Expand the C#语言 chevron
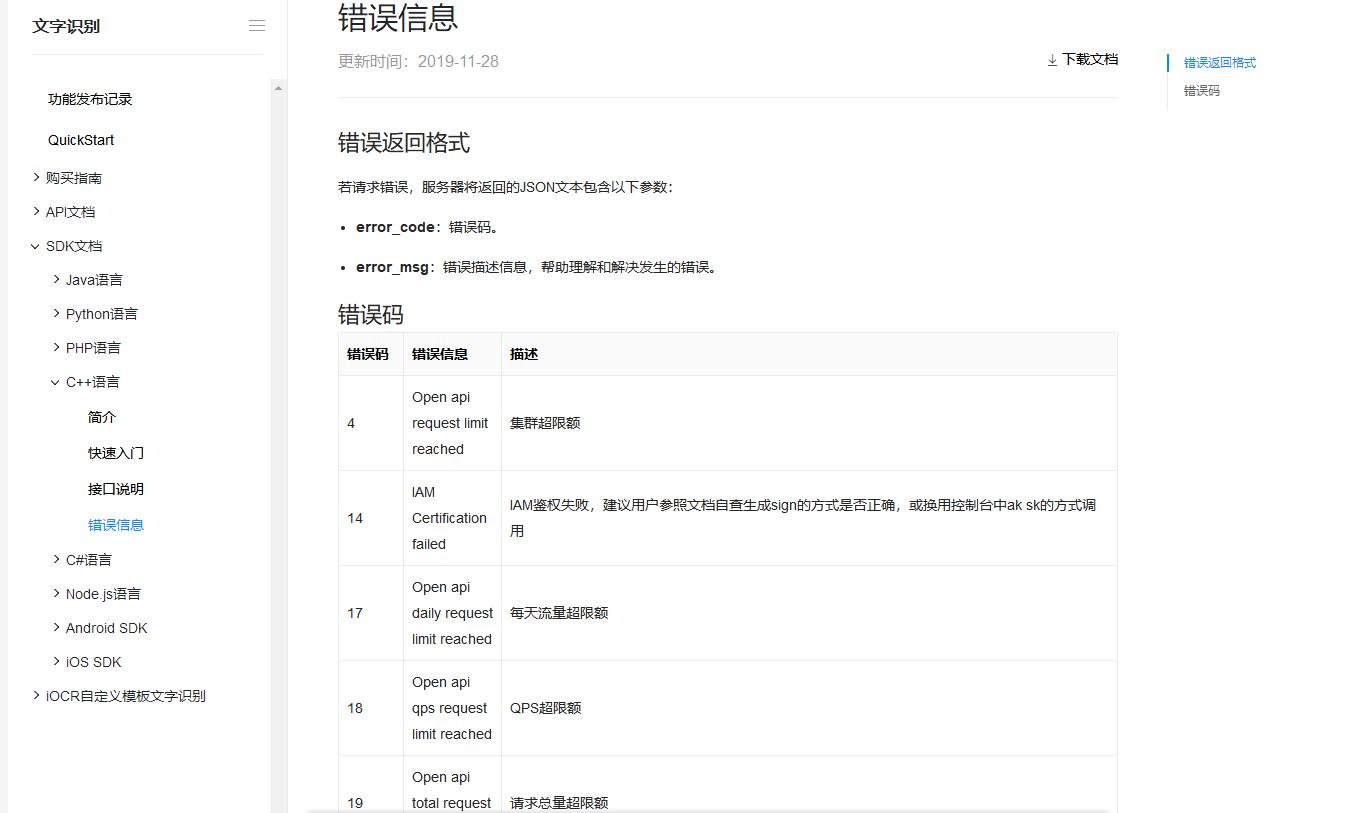 click(x=56, y=560)
